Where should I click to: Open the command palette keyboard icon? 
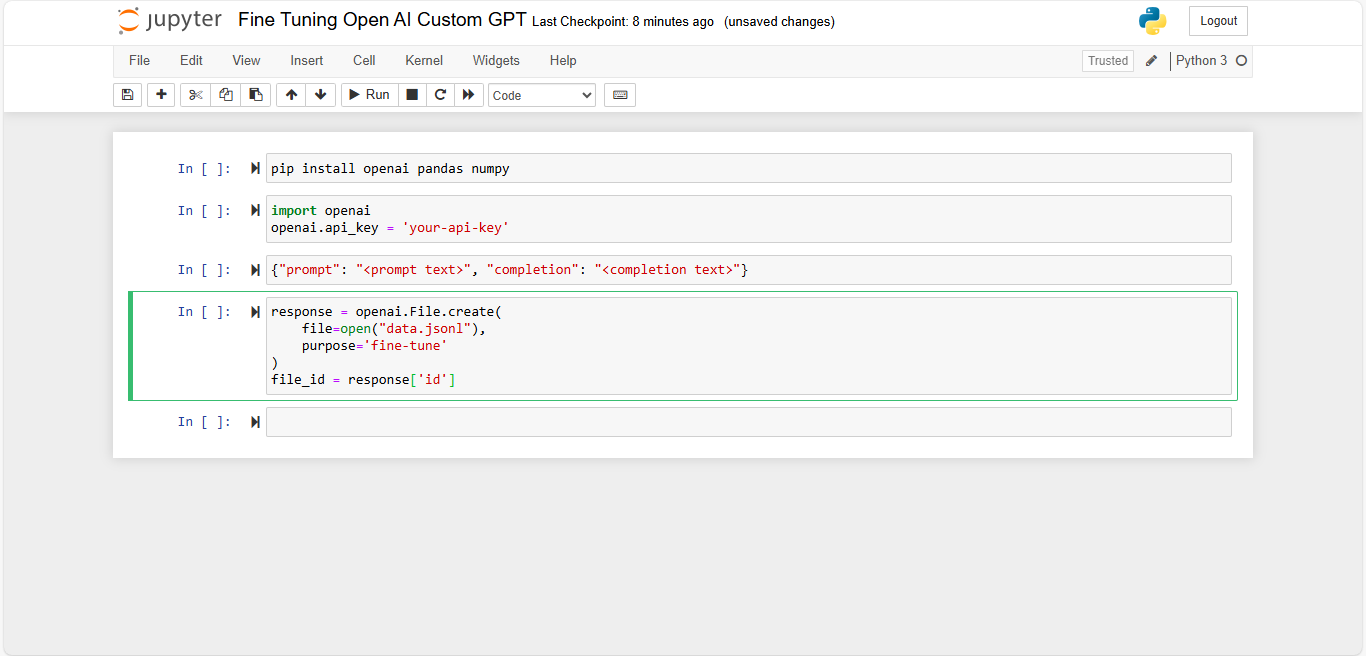620,95
